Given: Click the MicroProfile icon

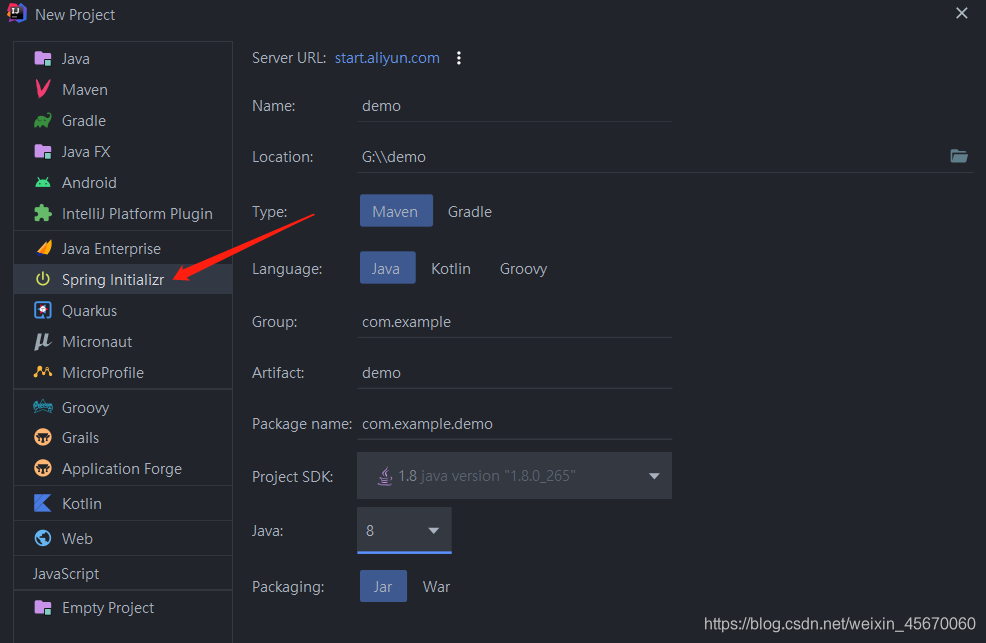Looking at the screenshot, I should 43,372.
